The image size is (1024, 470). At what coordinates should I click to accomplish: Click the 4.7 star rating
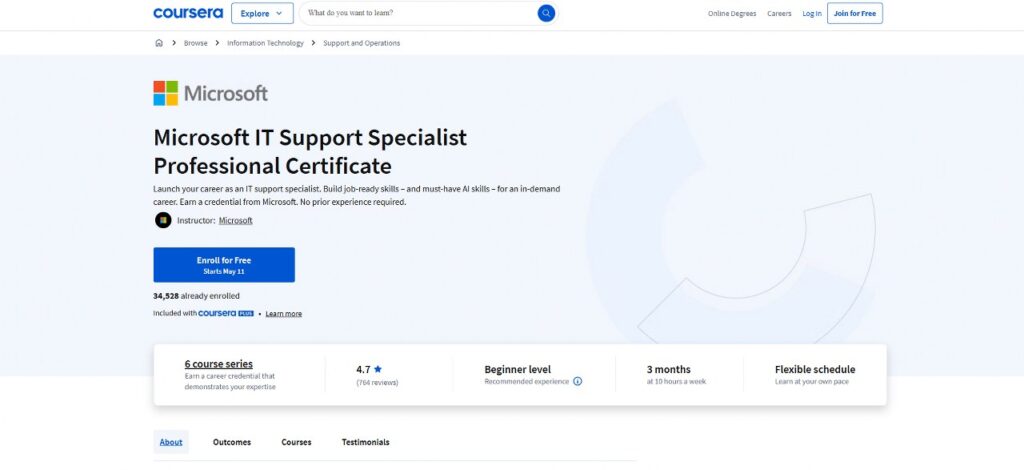[369, 369]
